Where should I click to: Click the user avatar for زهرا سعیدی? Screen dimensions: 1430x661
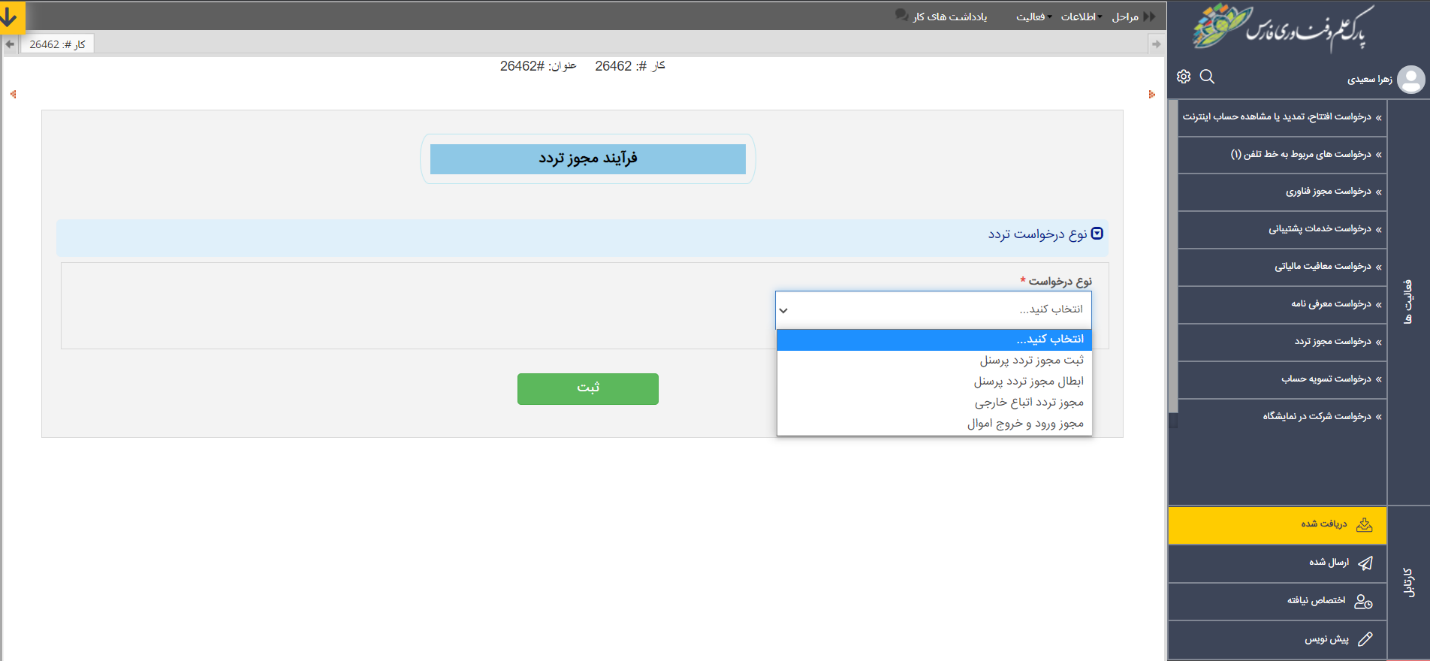click(1410, 79)
